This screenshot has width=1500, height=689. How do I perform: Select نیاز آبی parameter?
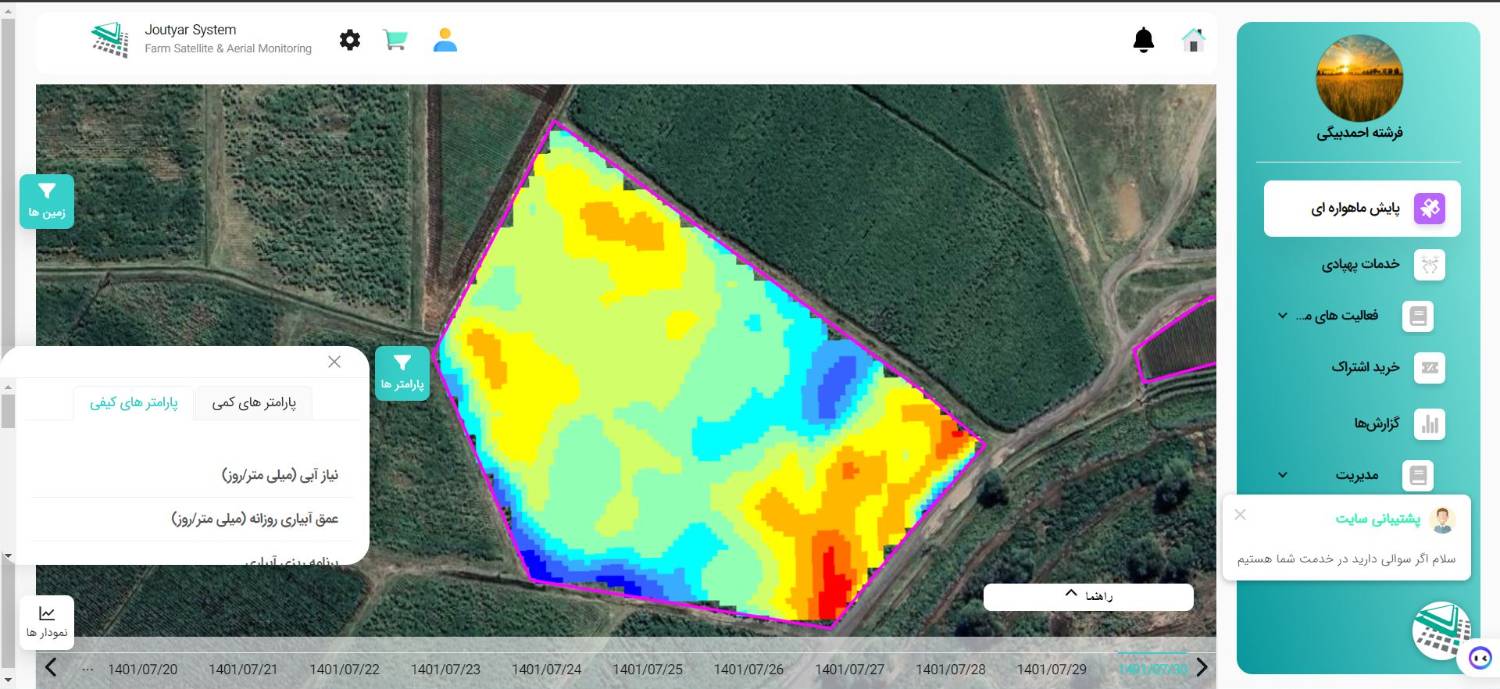coord(280,475)
